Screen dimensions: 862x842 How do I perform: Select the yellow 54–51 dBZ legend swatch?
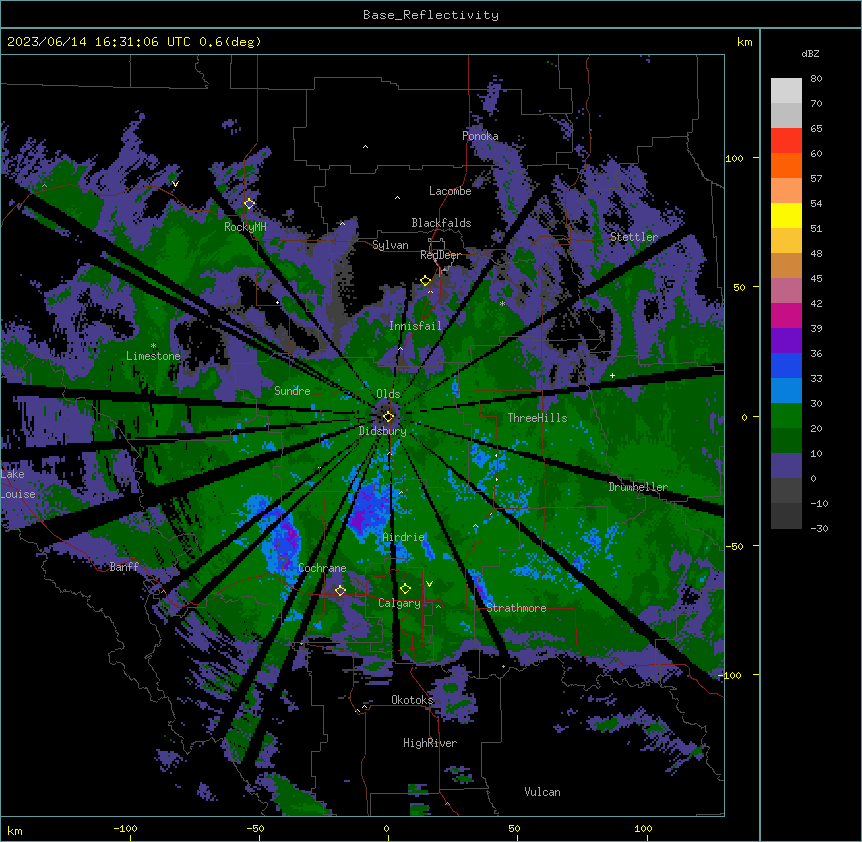click(x=786, y=215)
